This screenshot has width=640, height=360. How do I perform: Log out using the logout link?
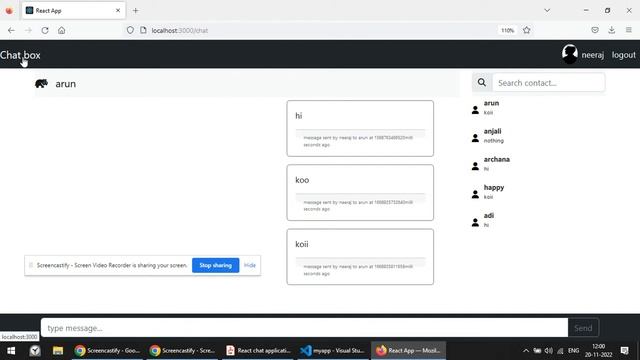[623, 55]
